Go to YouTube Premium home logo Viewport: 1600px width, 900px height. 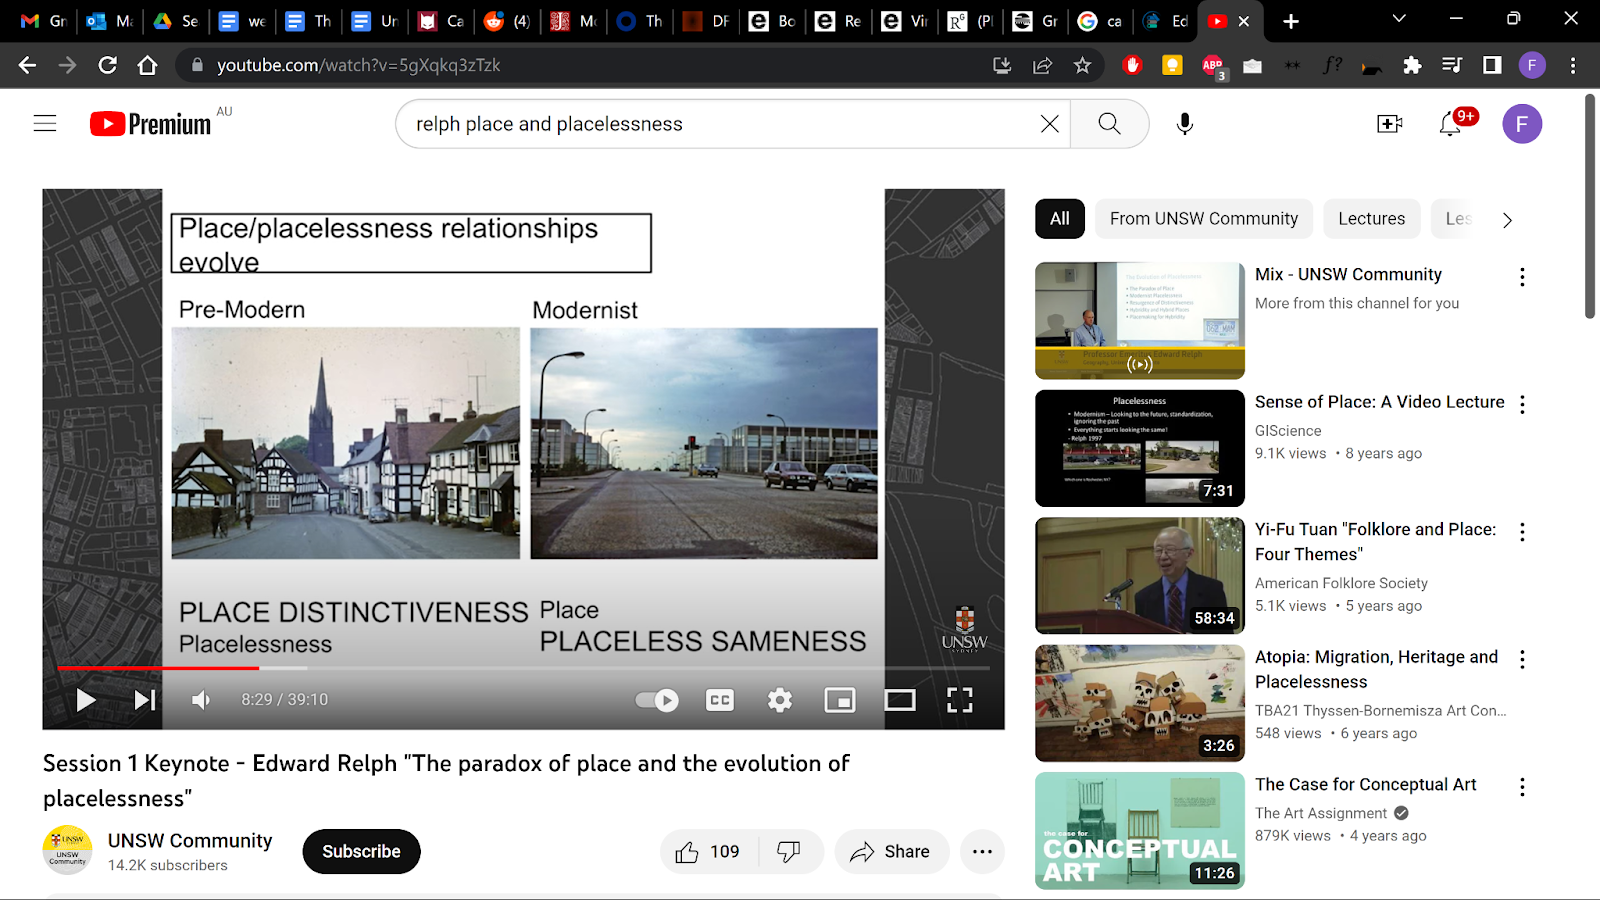(151, 124)
